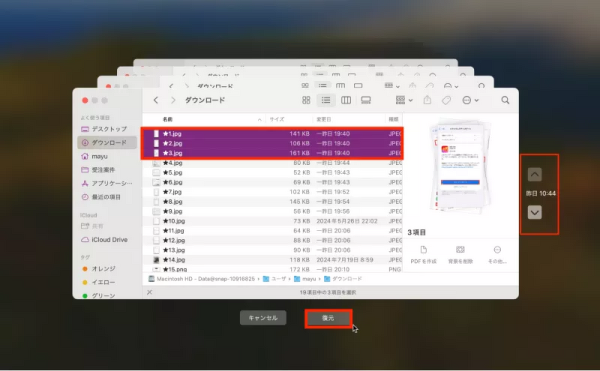The image size is (600, 371).
Task: Switch Finder to gallery view
Action: tap(366, 100)
